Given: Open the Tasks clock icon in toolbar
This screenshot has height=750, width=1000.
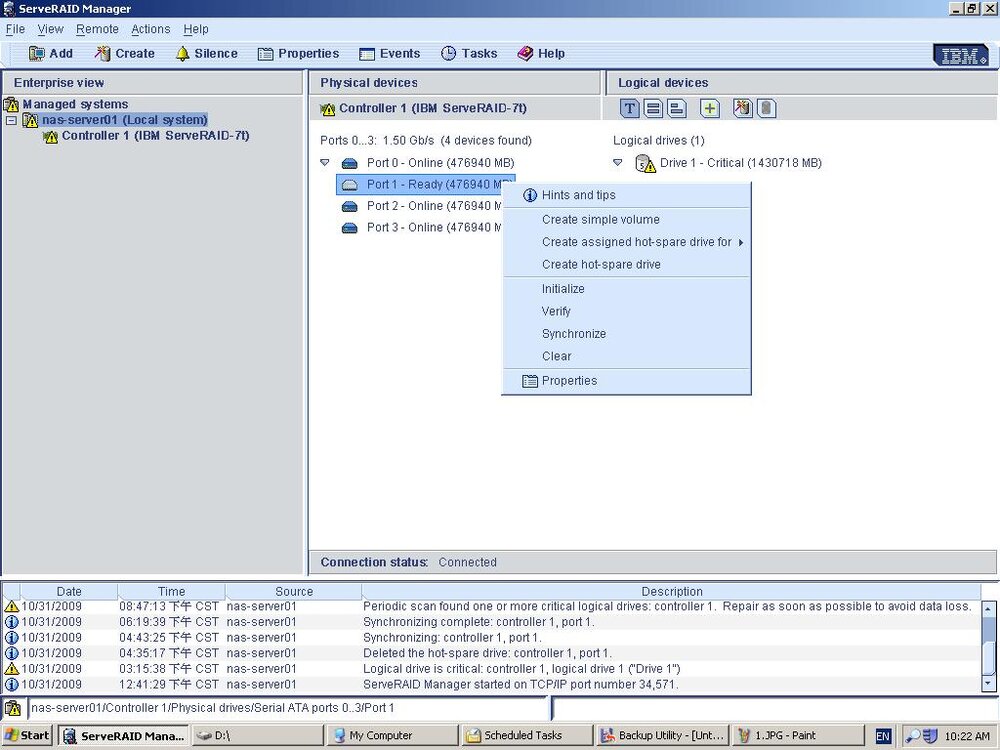Looking at the screenshot, I should (x=448, y=54).
